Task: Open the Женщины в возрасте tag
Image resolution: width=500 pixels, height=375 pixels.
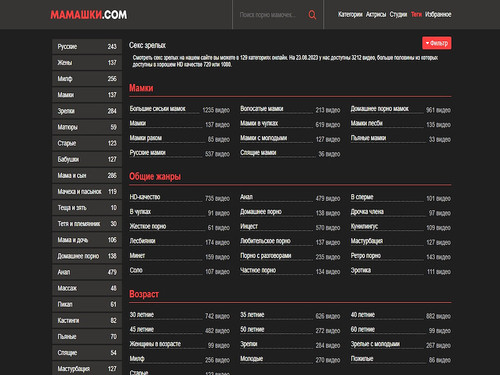Action: click(155, 344)
